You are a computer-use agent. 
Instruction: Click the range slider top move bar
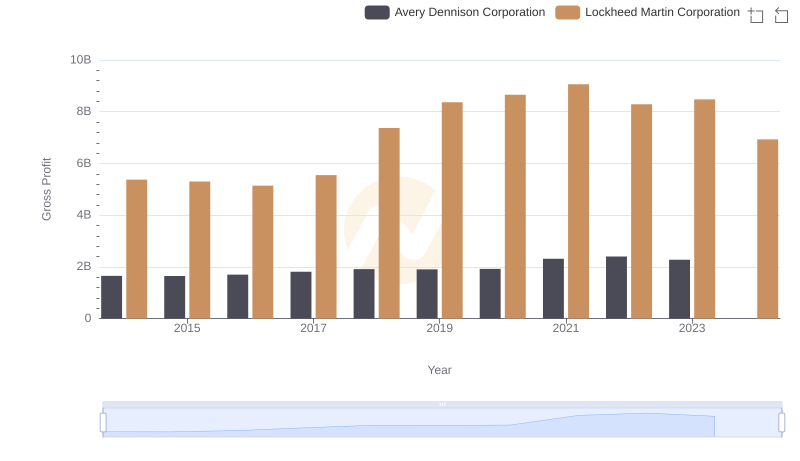[x=442, y=404]
